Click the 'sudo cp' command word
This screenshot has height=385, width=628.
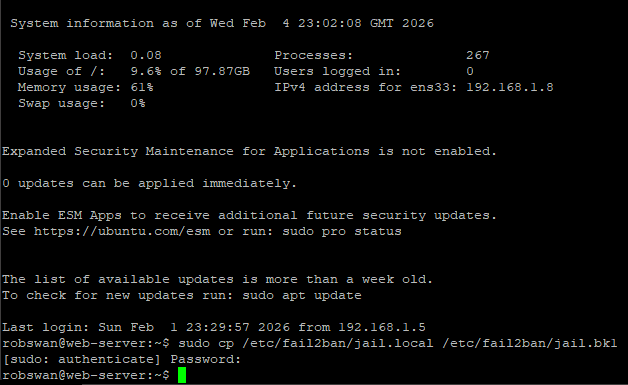point(206,343)
